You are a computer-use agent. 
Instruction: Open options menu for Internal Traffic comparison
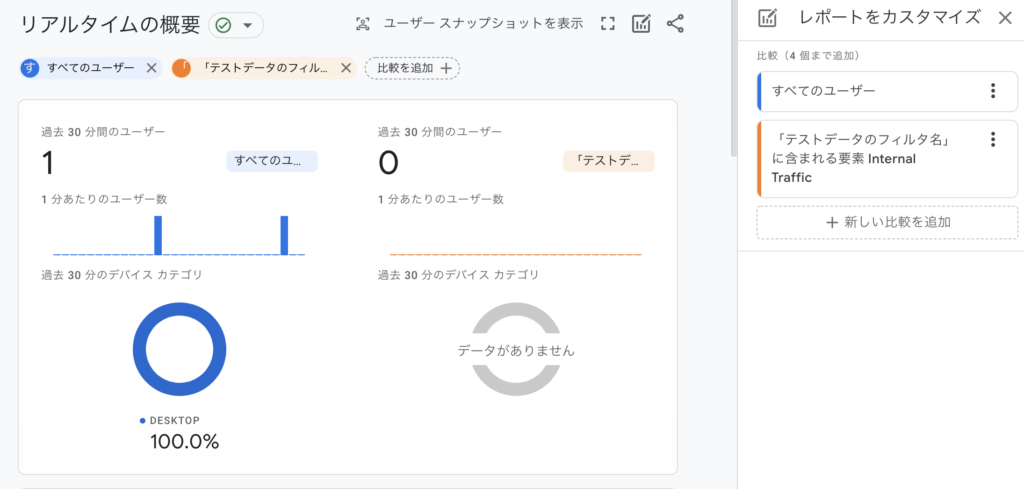tap(992, 140)
